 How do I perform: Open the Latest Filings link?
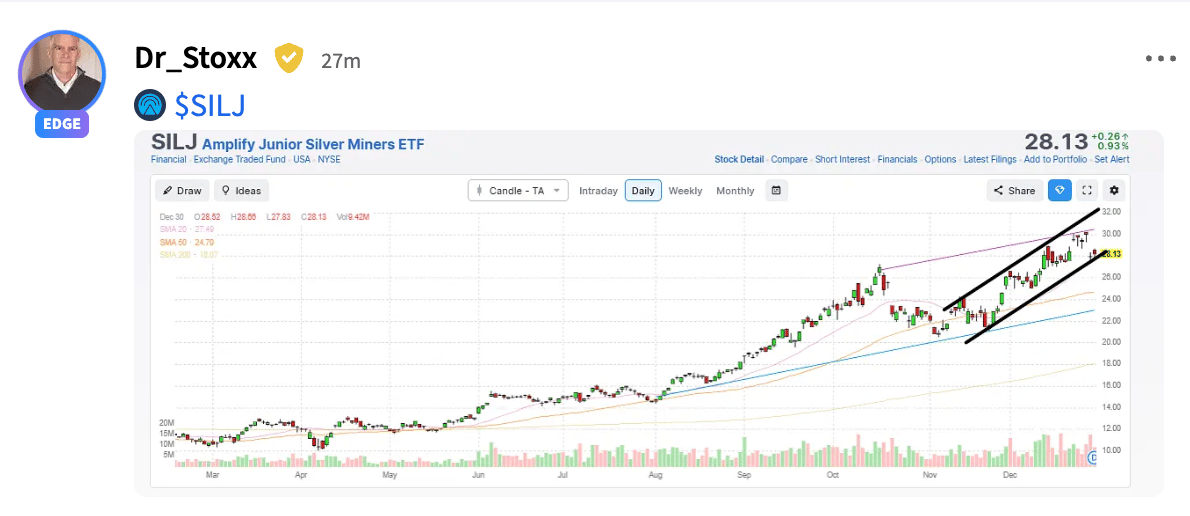click(x=990, y=159)
